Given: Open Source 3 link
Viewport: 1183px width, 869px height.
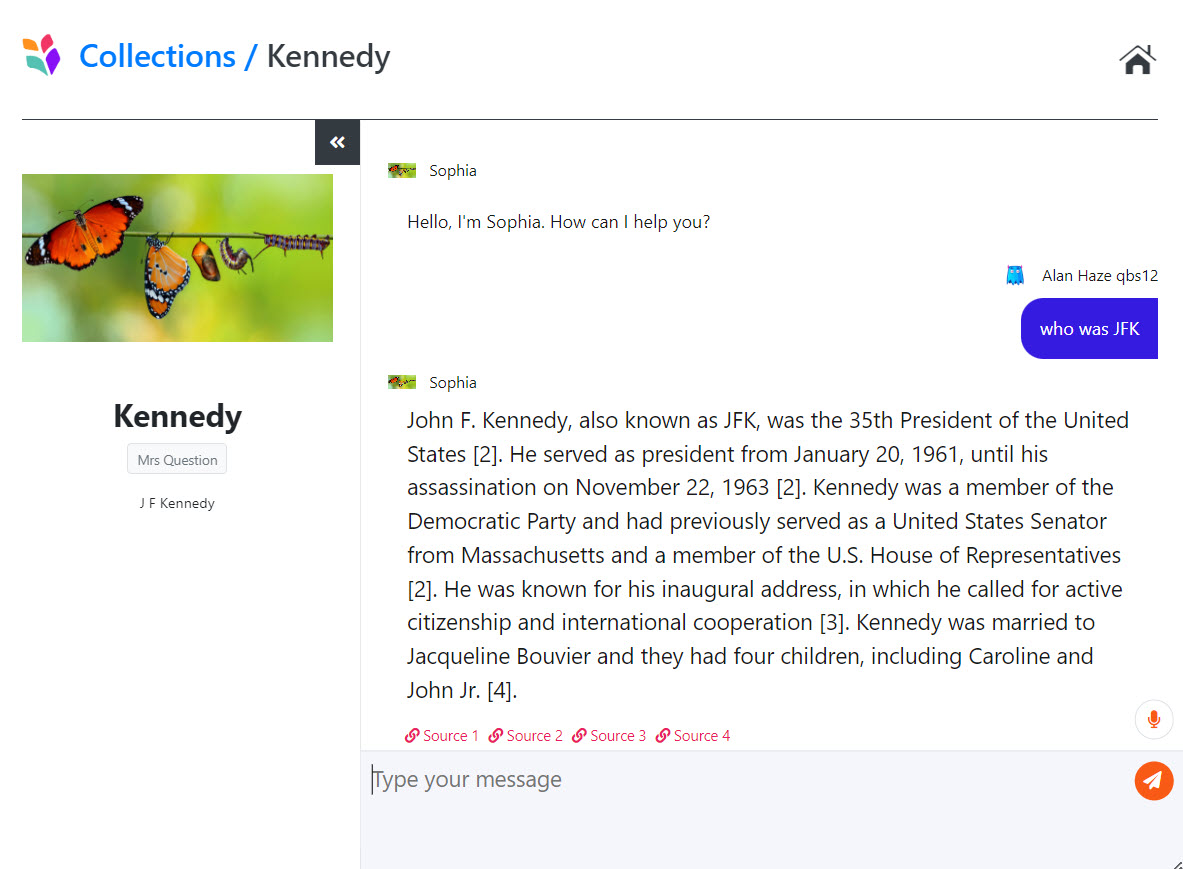Looking at the screenshot, I should (609, 736).
